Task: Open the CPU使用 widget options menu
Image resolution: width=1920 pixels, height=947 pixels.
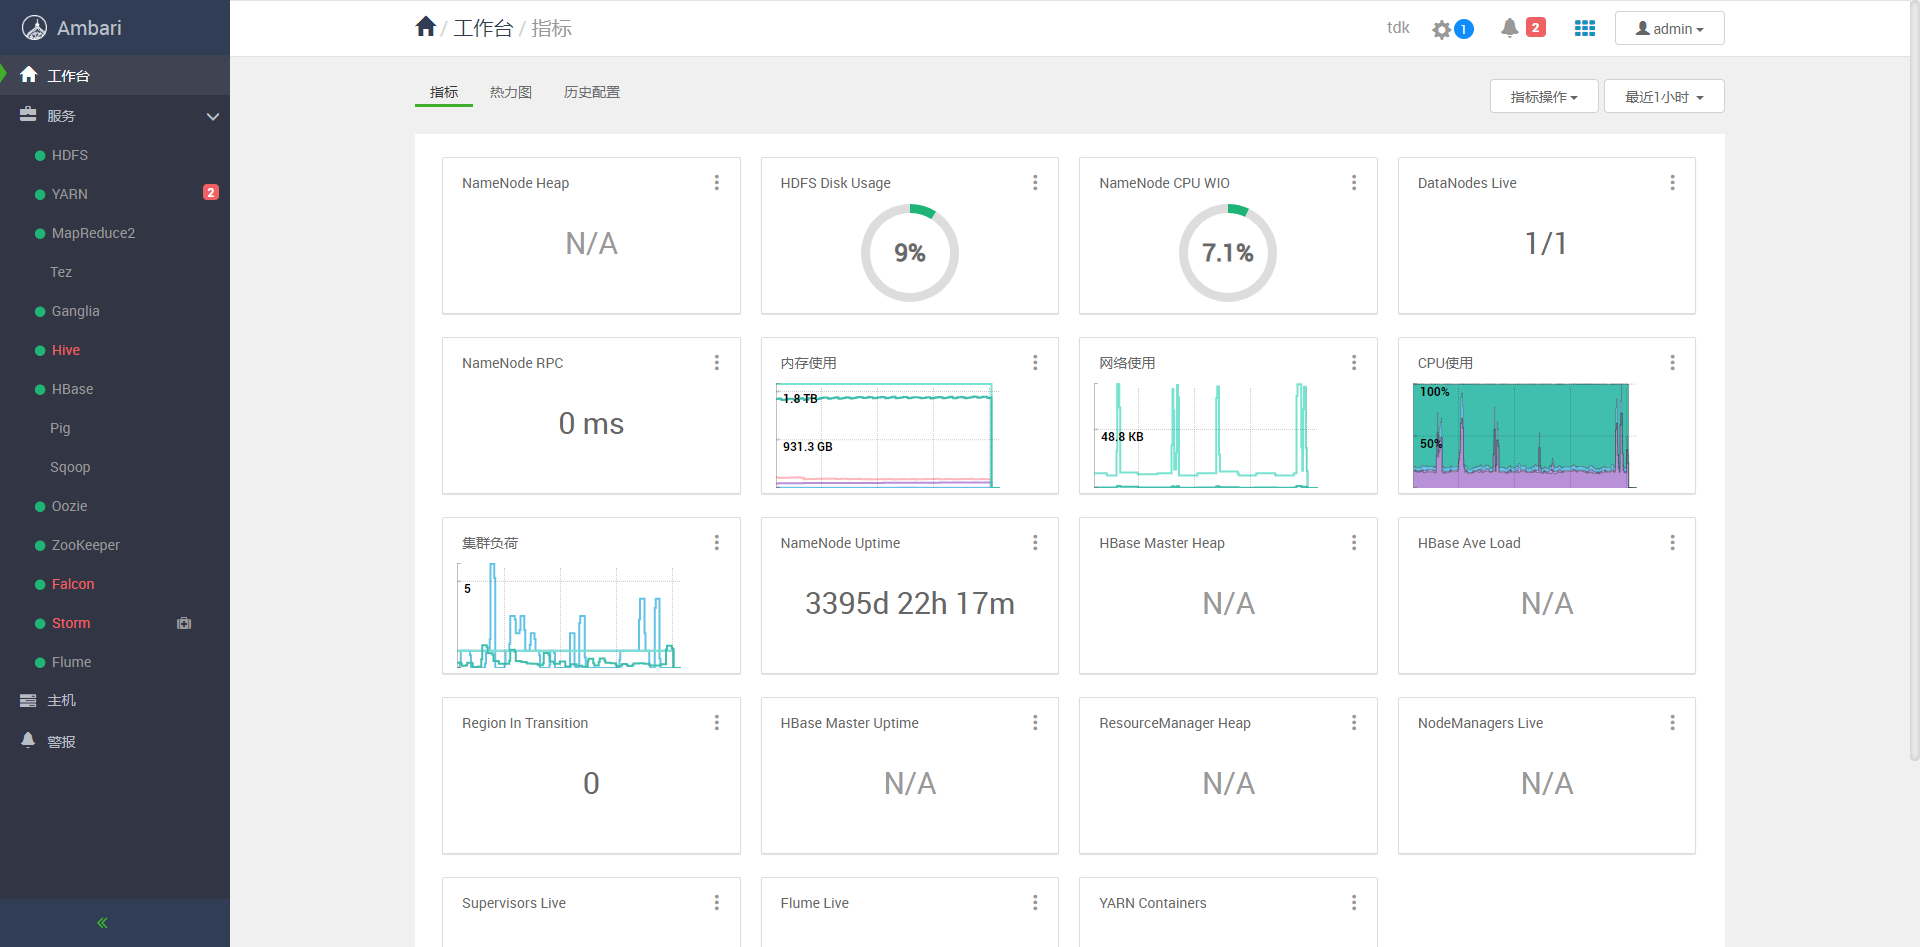Action: tap(1672, 363)
